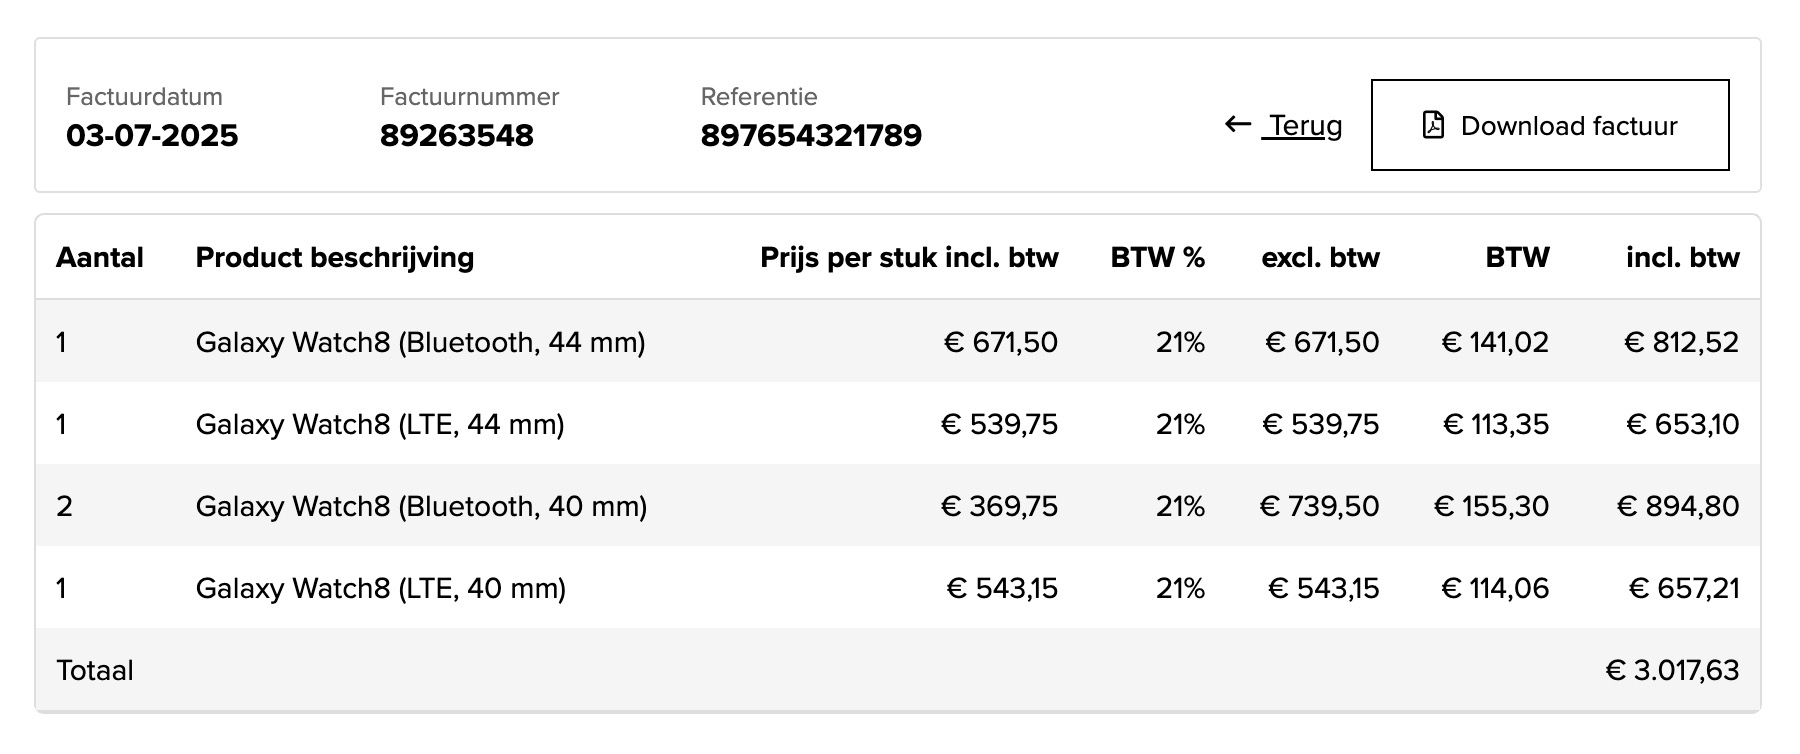Image resolution: width=1800 pixels, height=754 pixels.
Task: Click the Factuurdatum 03-07-2025
Action: pyautogui.click(x=152, y=135)
